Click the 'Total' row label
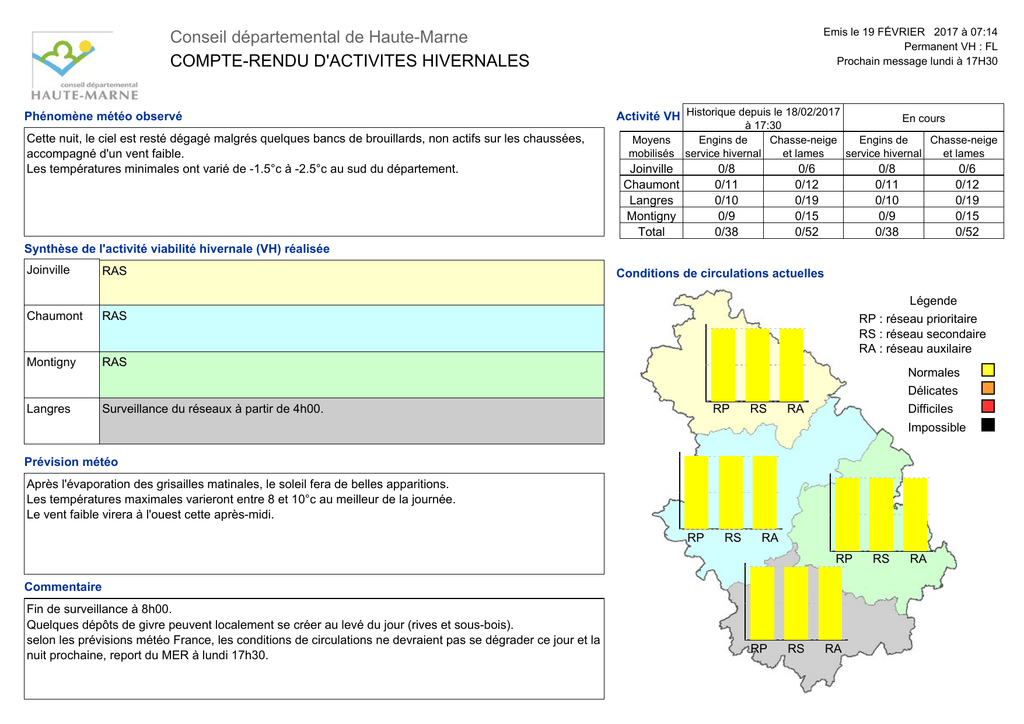 651,232
